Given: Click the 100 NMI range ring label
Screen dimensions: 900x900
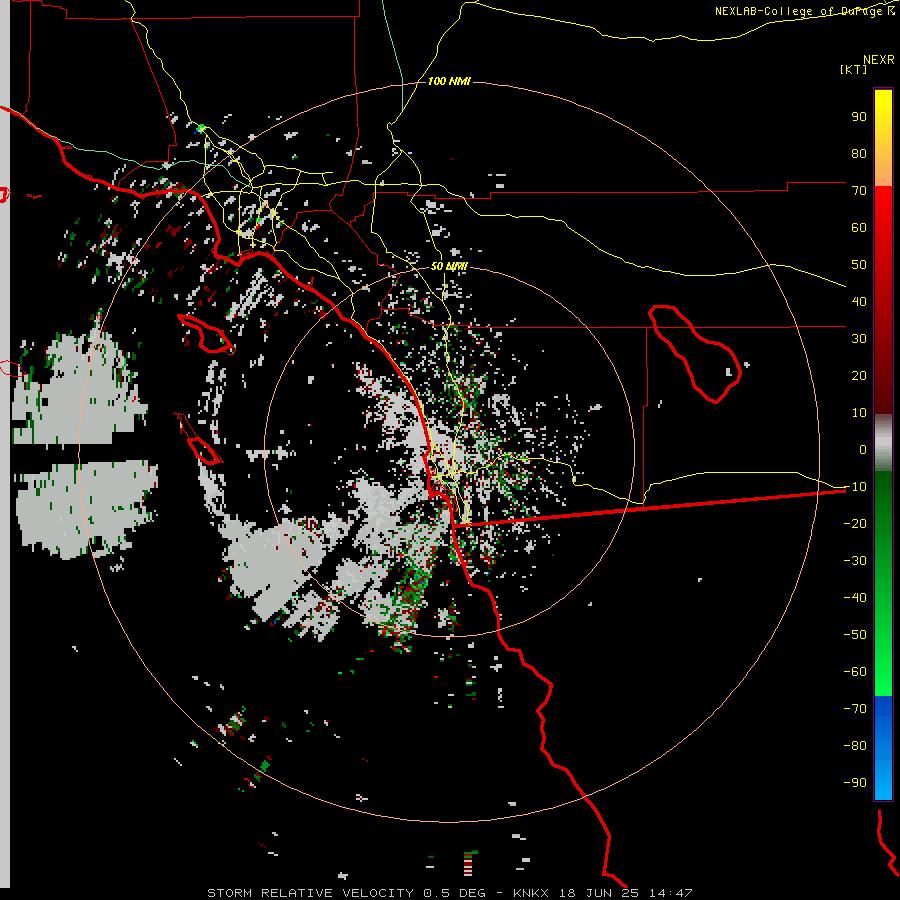Looking at the screenshot, I should coord(449,81).
